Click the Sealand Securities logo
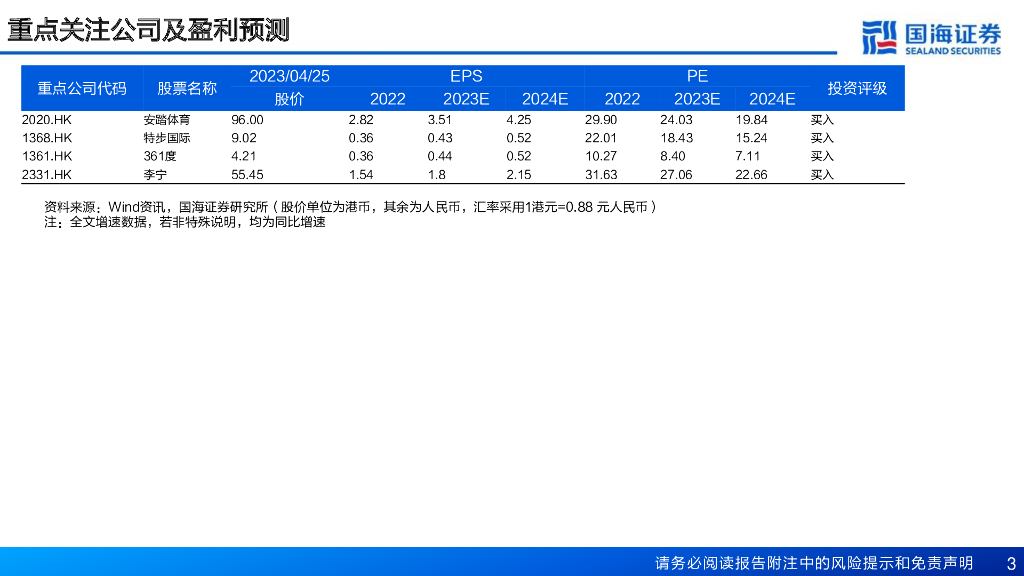The height and width of the screenshot is (576, 1024). pyautogui.click(x=931, y=37)
